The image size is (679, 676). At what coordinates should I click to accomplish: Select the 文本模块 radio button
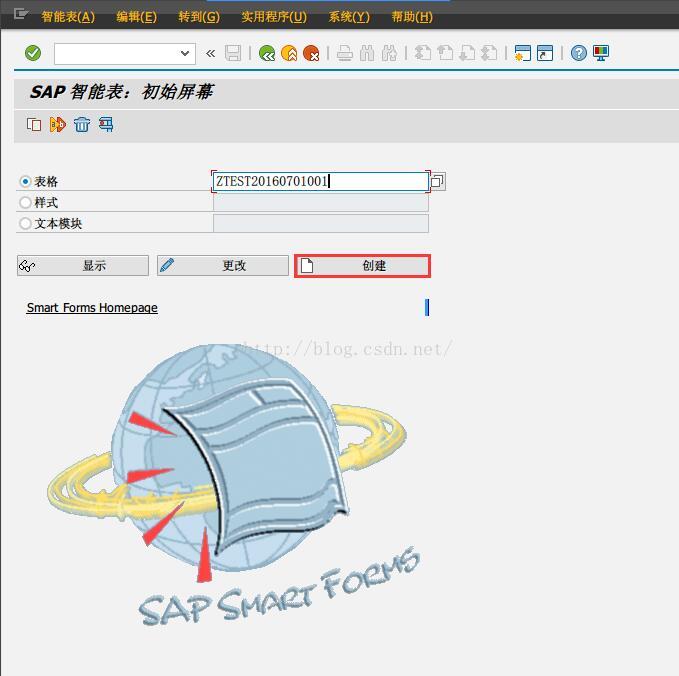26,223
